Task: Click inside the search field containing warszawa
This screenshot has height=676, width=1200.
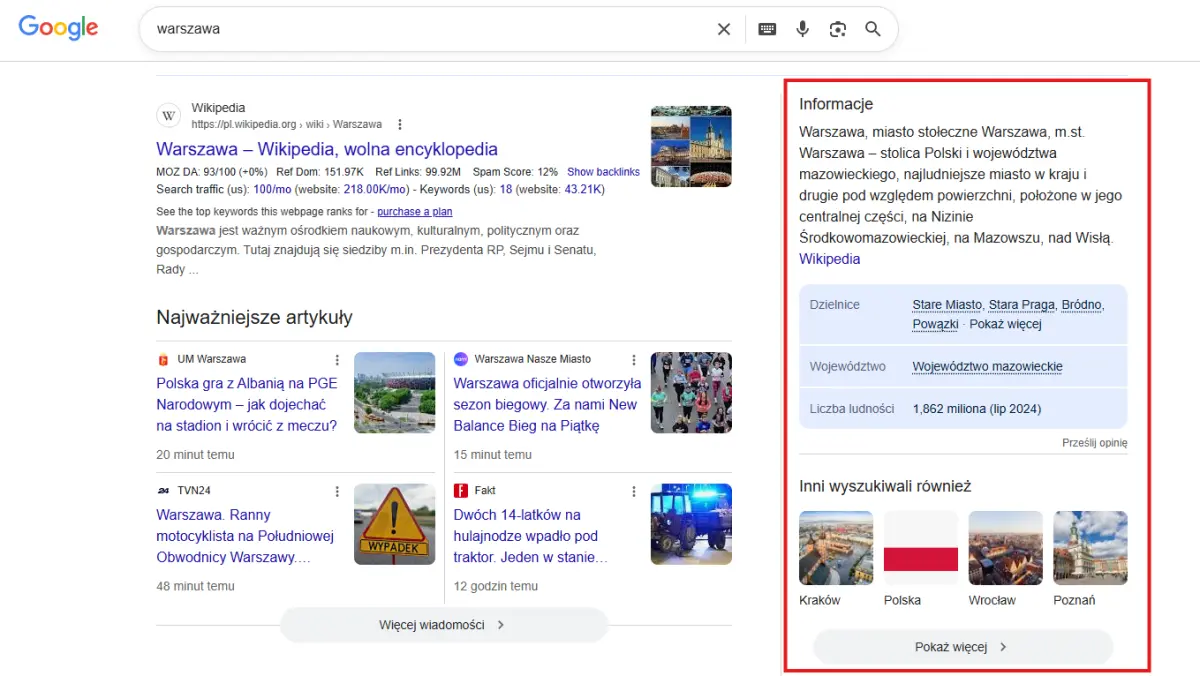Action: click(x=430, y=29)
